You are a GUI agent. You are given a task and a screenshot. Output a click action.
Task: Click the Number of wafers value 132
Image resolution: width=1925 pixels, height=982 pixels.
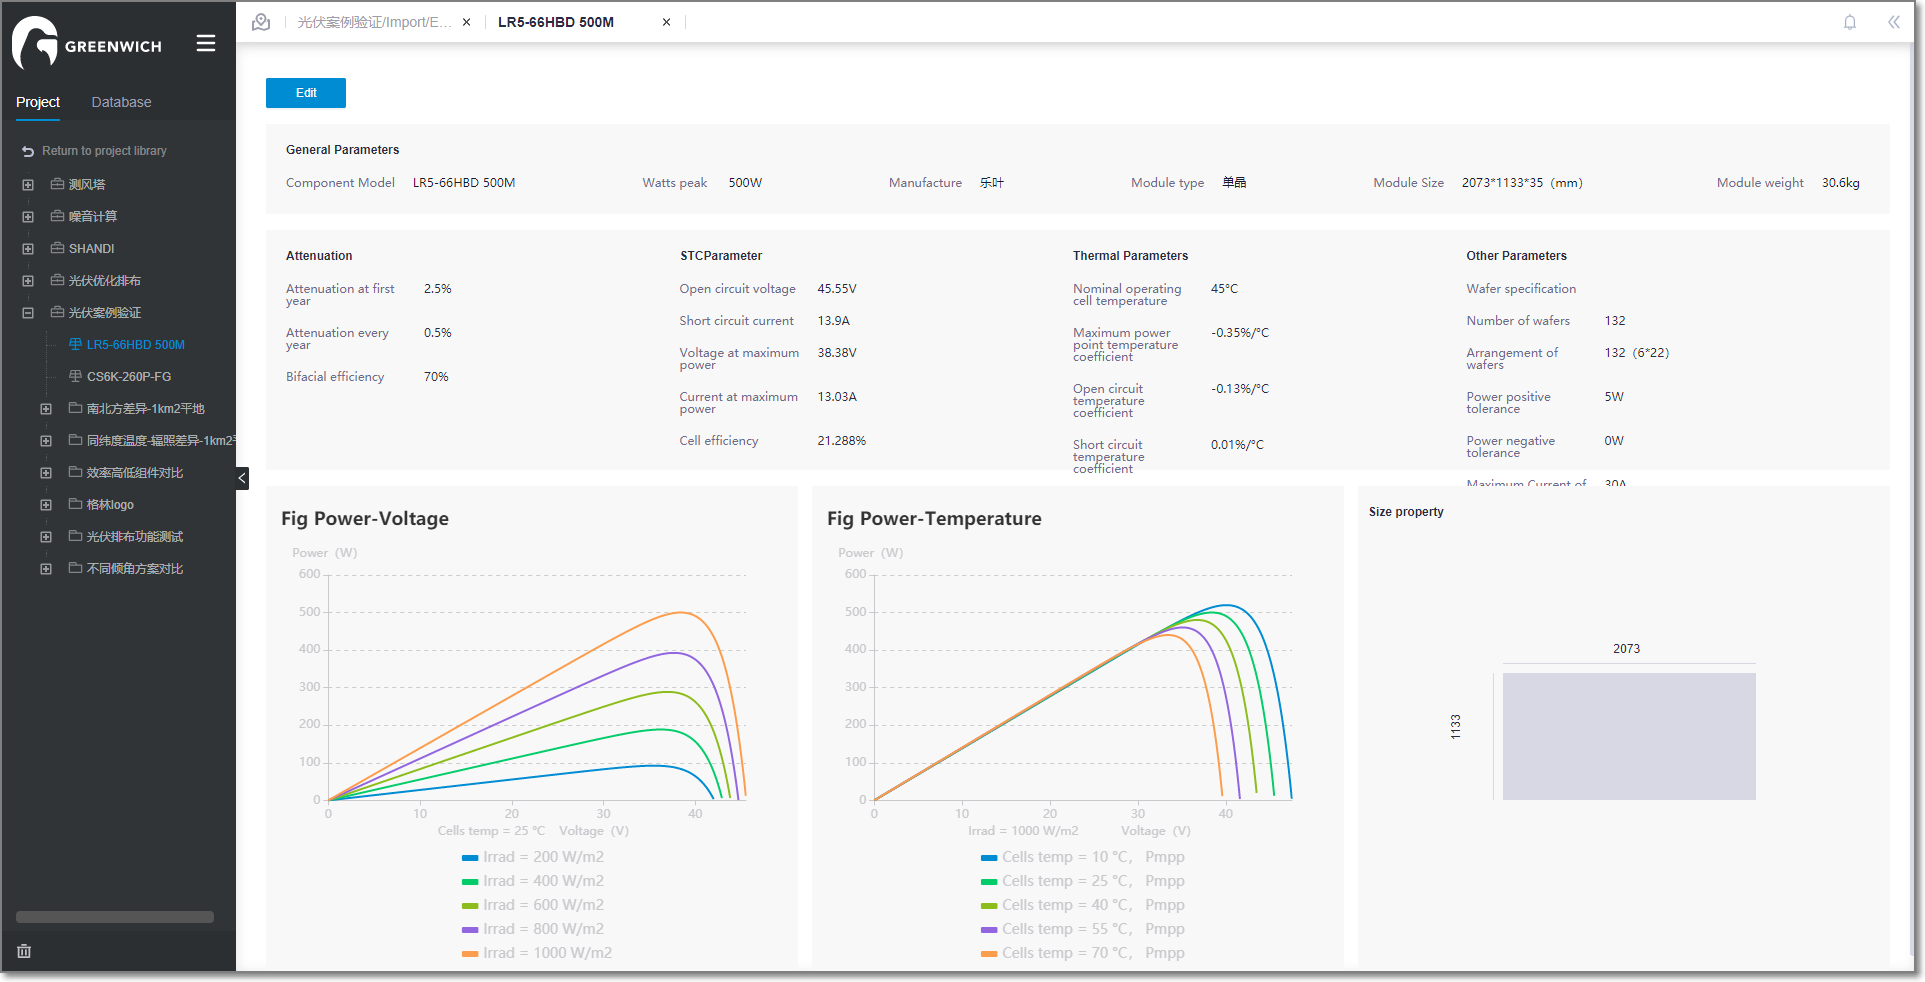point(1615,321)
